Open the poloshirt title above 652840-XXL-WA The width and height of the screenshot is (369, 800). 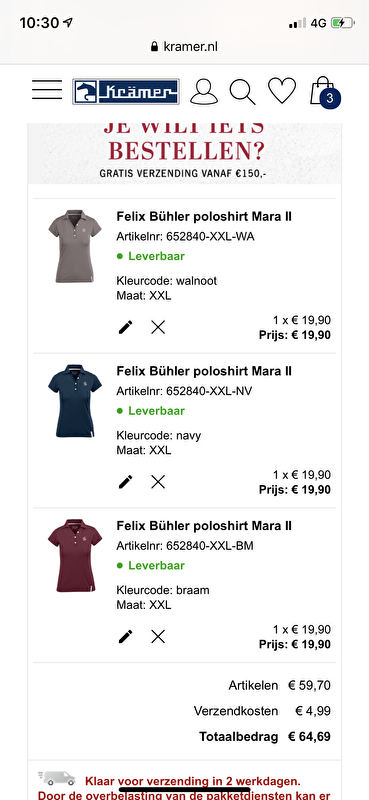click(204, 216)
